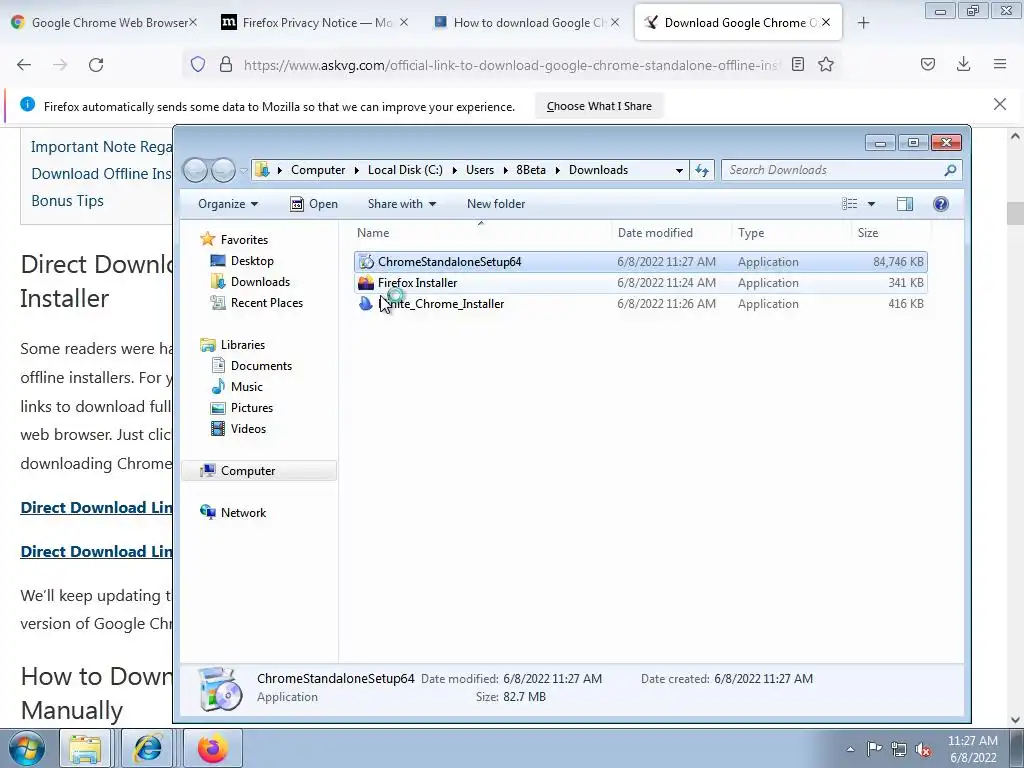The width and height of the screenshot is (1024, 768).
Task: Open the Bonus Tips link
Action: pyautogui.click(x=67, y=201)
